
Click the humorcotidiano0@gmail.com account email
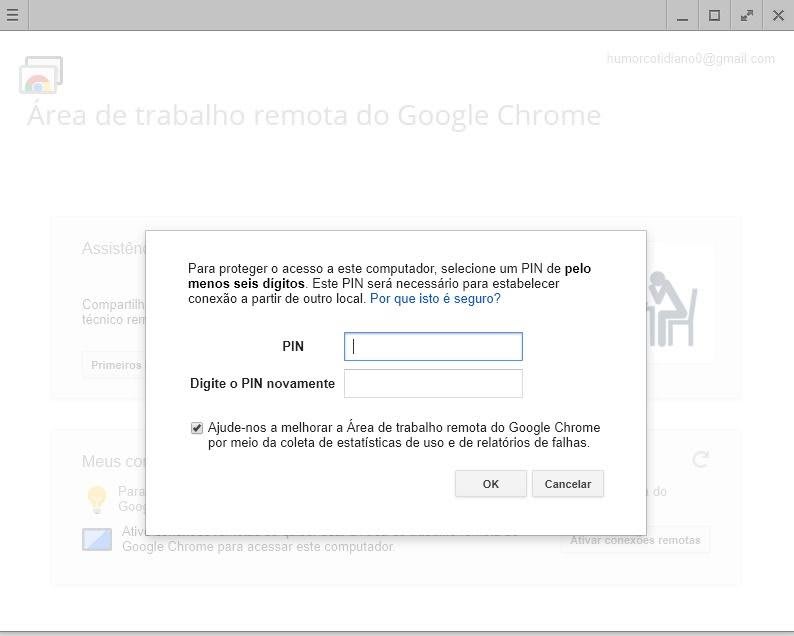click(690, 59)
